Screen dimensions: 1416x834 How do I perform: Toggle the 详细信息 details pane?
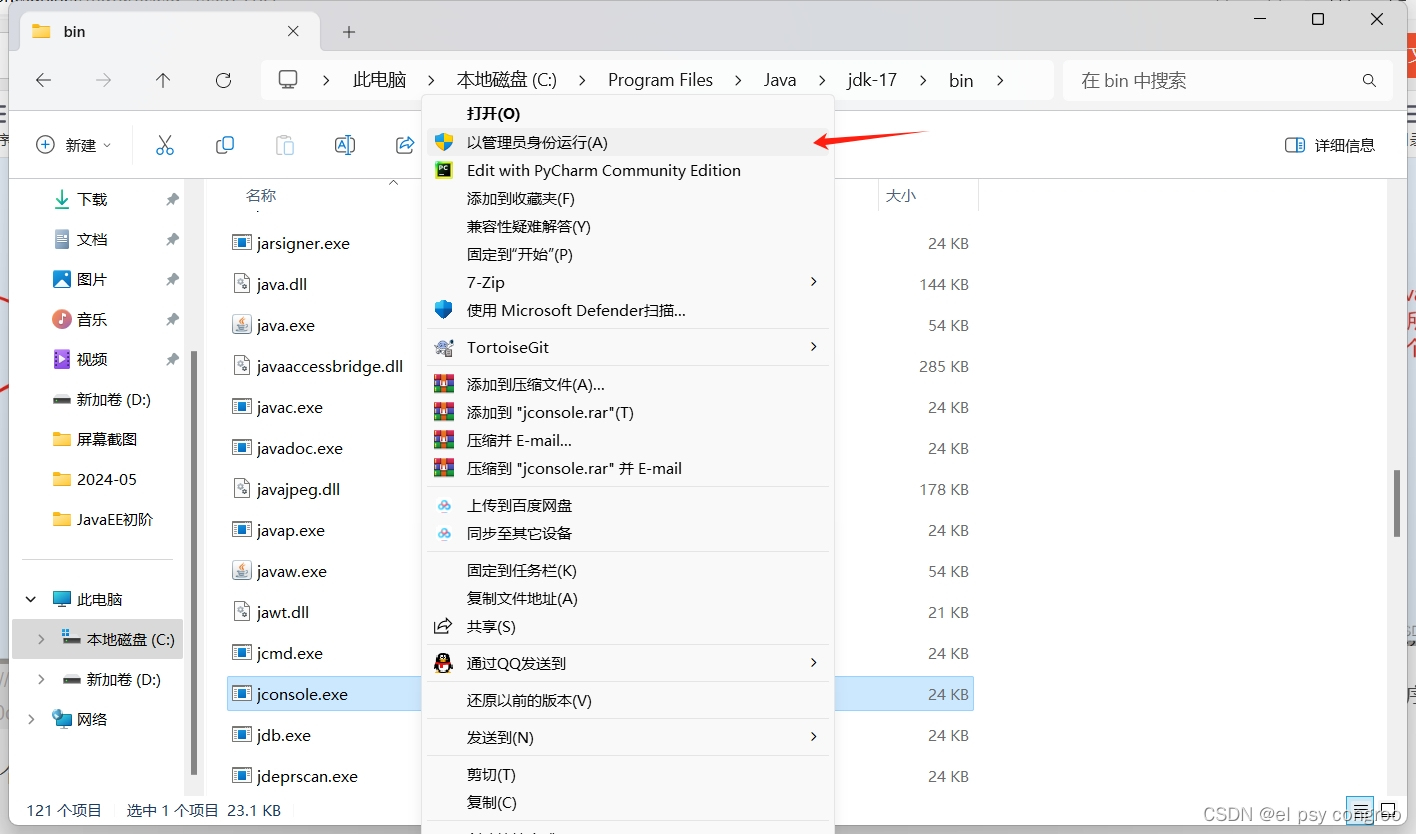click(x=1330, y=145)
